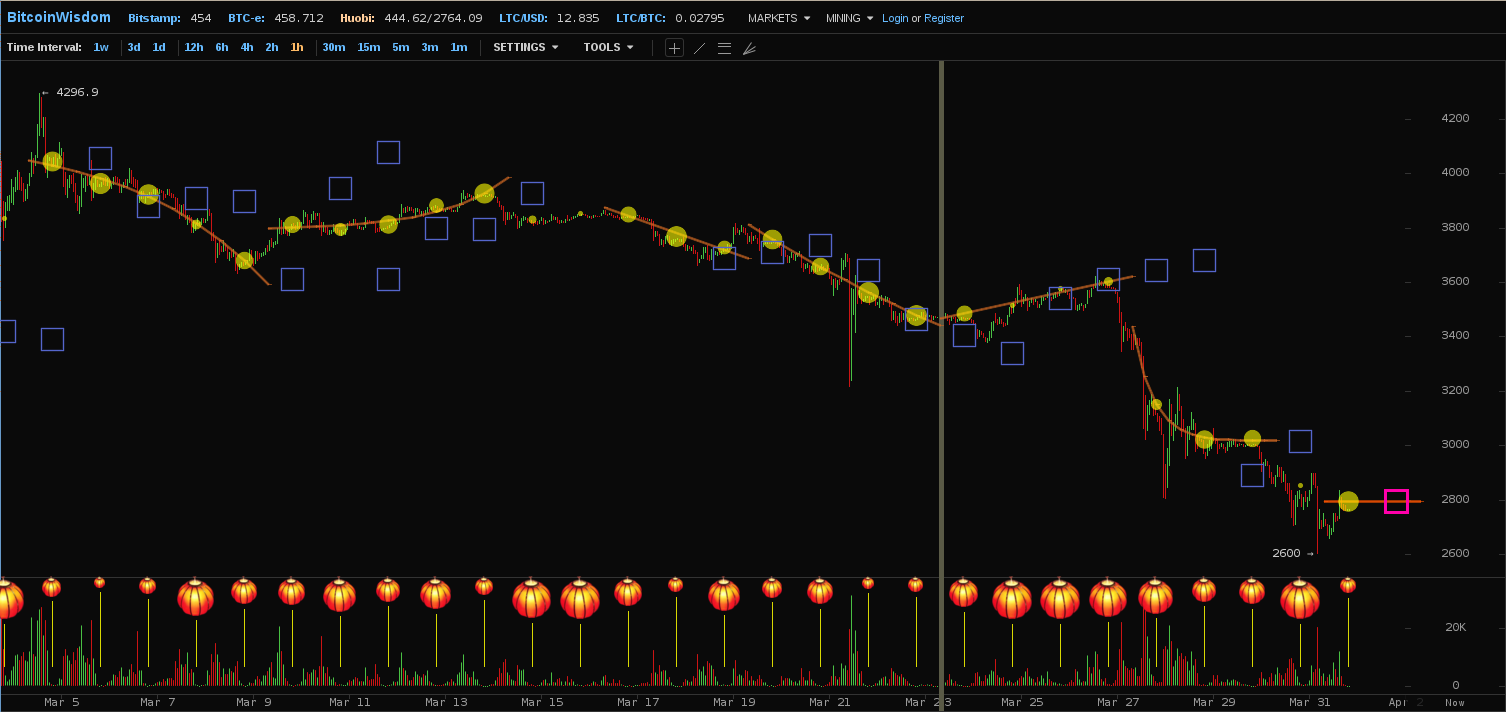Select the 4h time interval

246,47
